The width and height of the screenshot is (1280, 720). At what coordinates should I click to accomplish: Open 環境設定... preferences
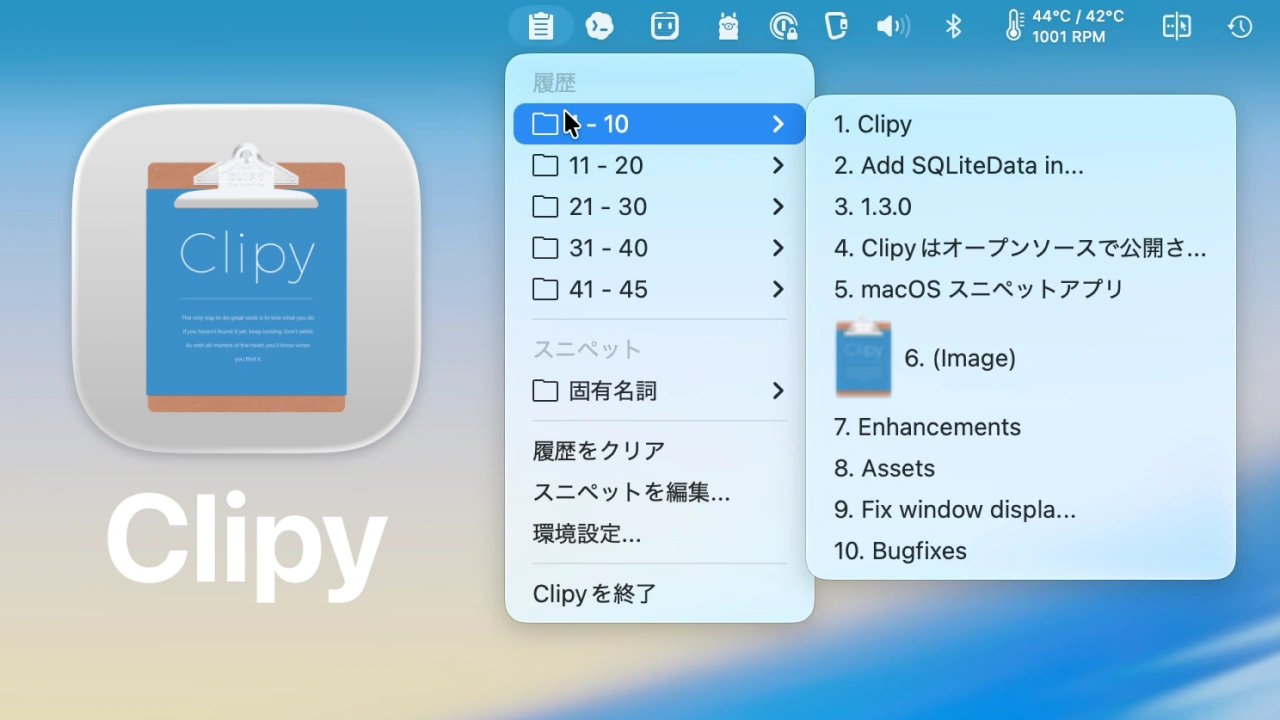coord(659,534)
